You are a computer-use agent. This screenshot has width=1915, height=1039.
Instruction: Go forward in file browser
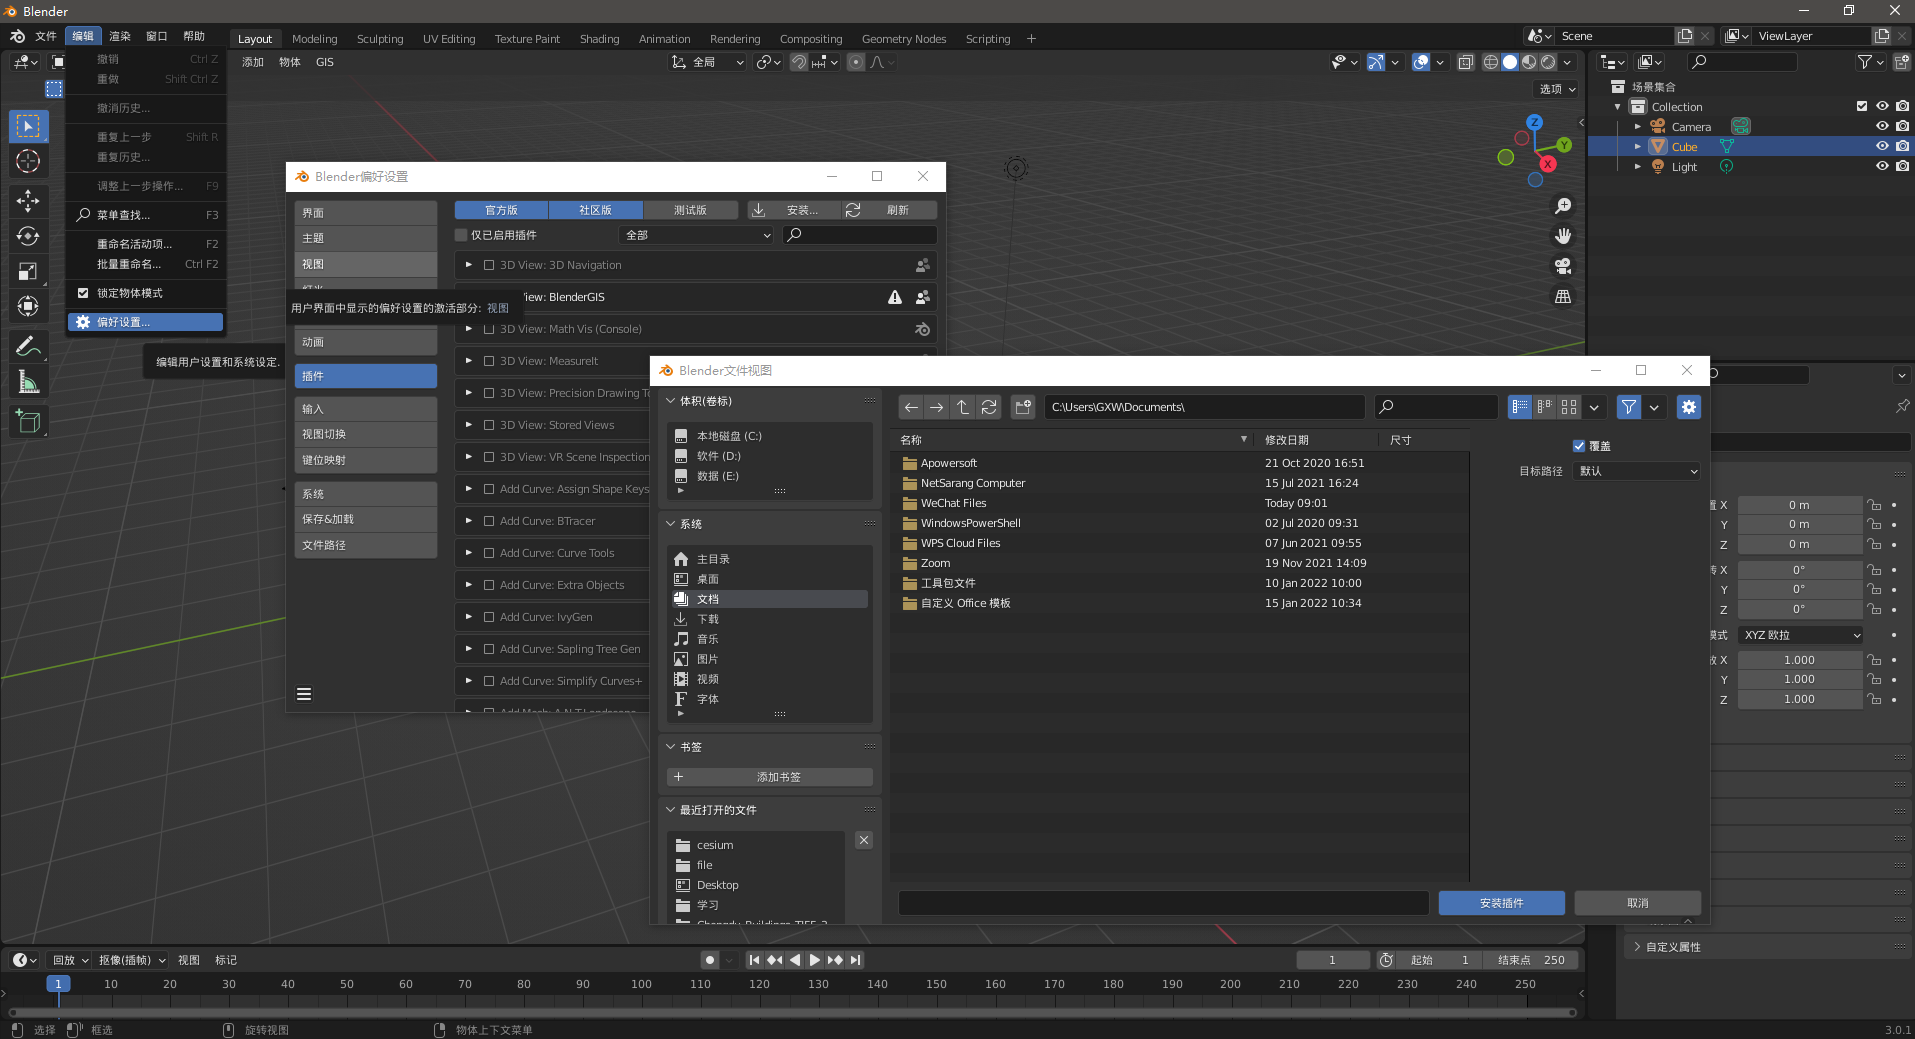[x=937, y=407]
